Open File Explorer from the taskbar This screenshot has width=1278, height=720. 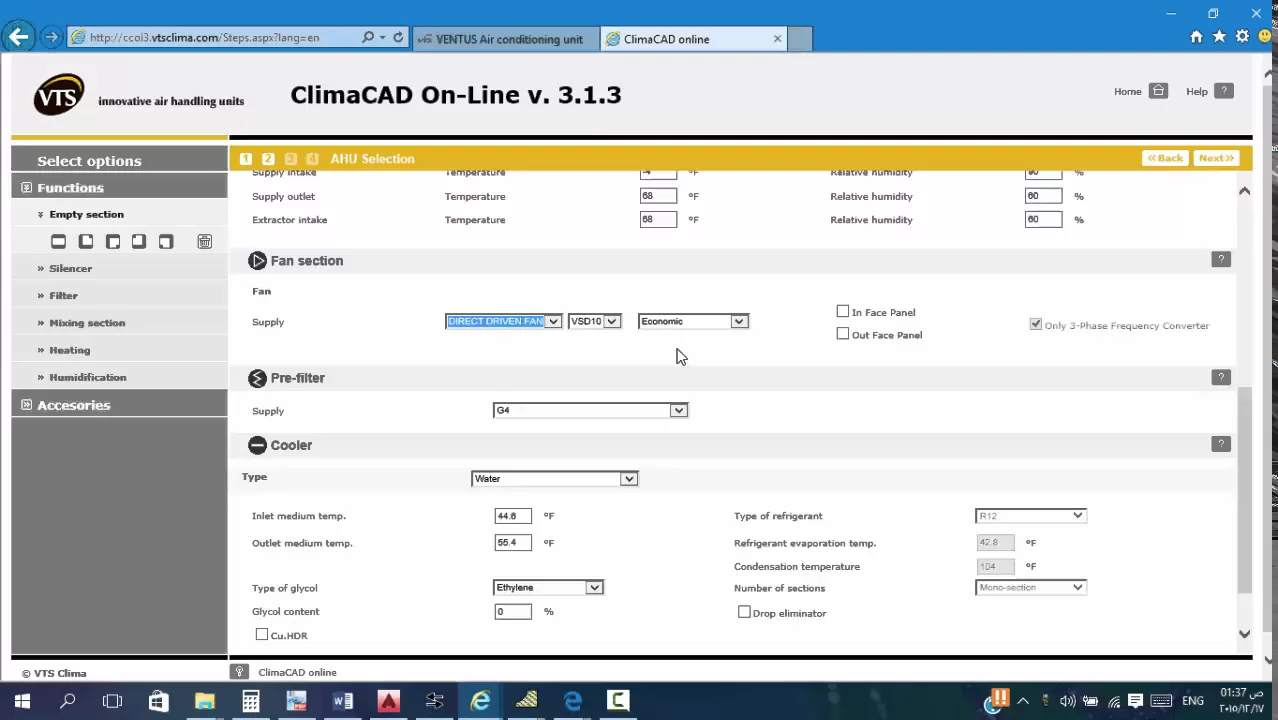(205, 701)
